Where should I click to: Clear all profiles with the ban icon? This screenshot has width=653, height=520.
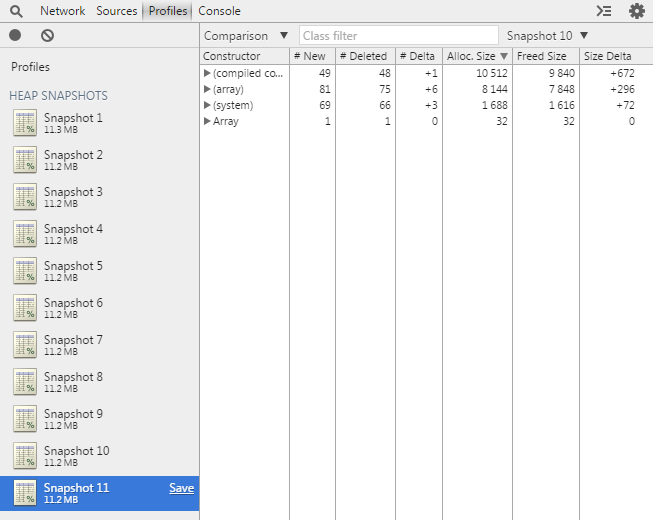click(x=47, y=35)
